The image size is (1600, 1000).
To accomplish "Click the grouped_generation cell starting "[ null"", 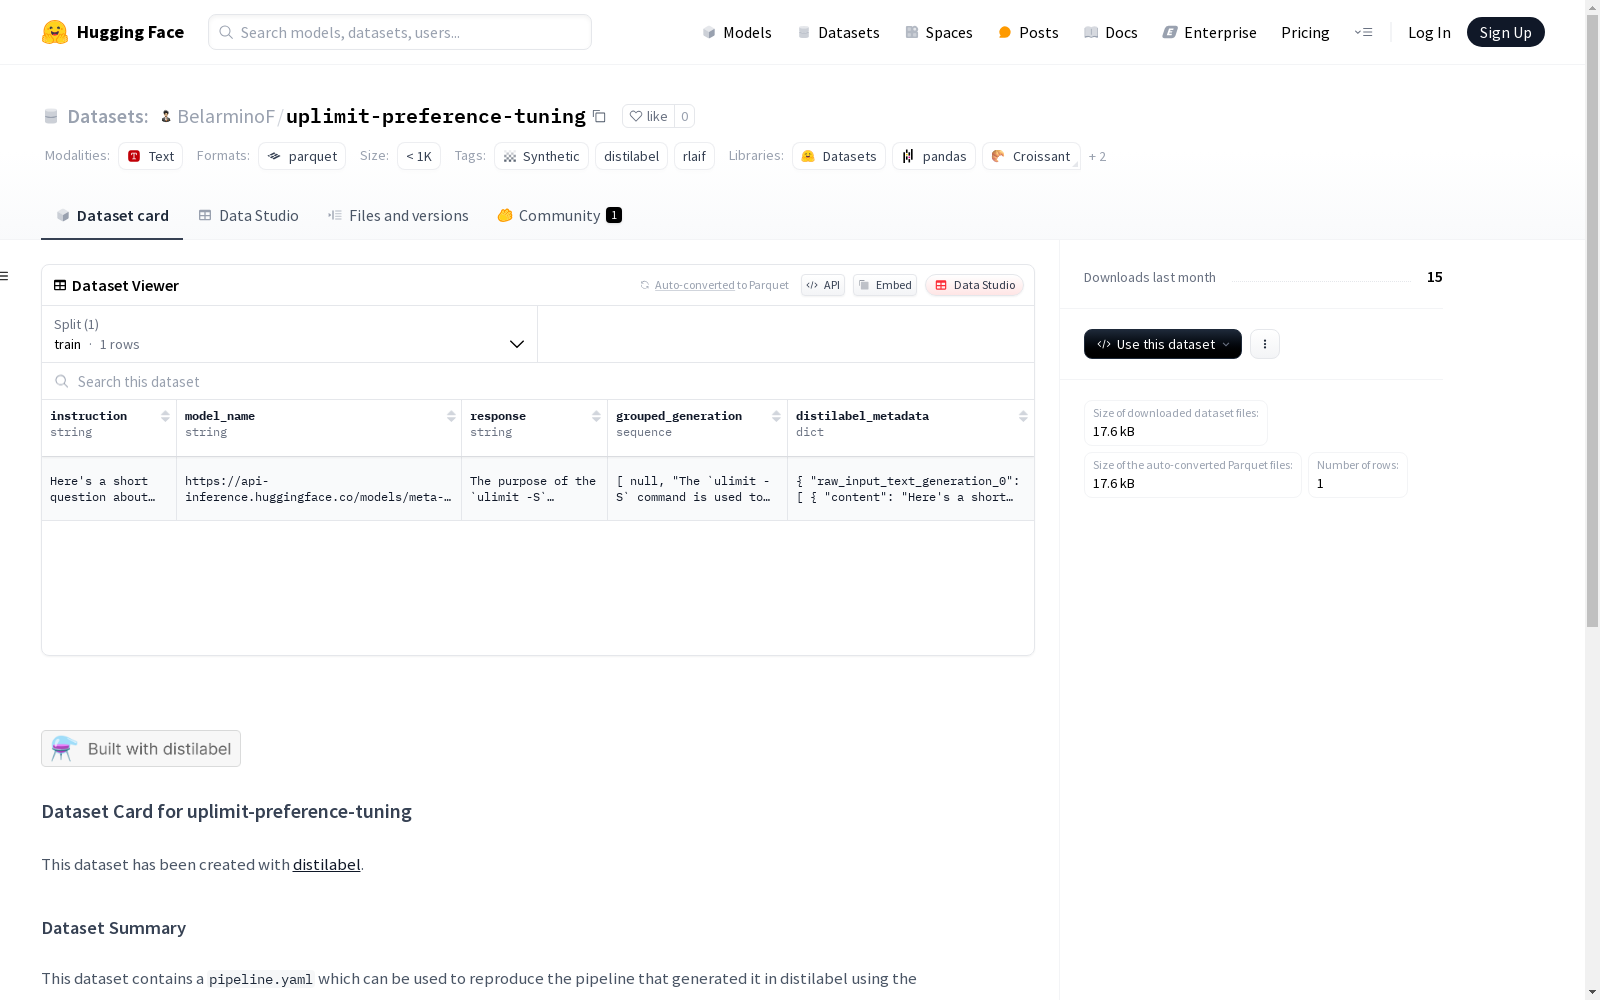I will click(x=698, y=489).
